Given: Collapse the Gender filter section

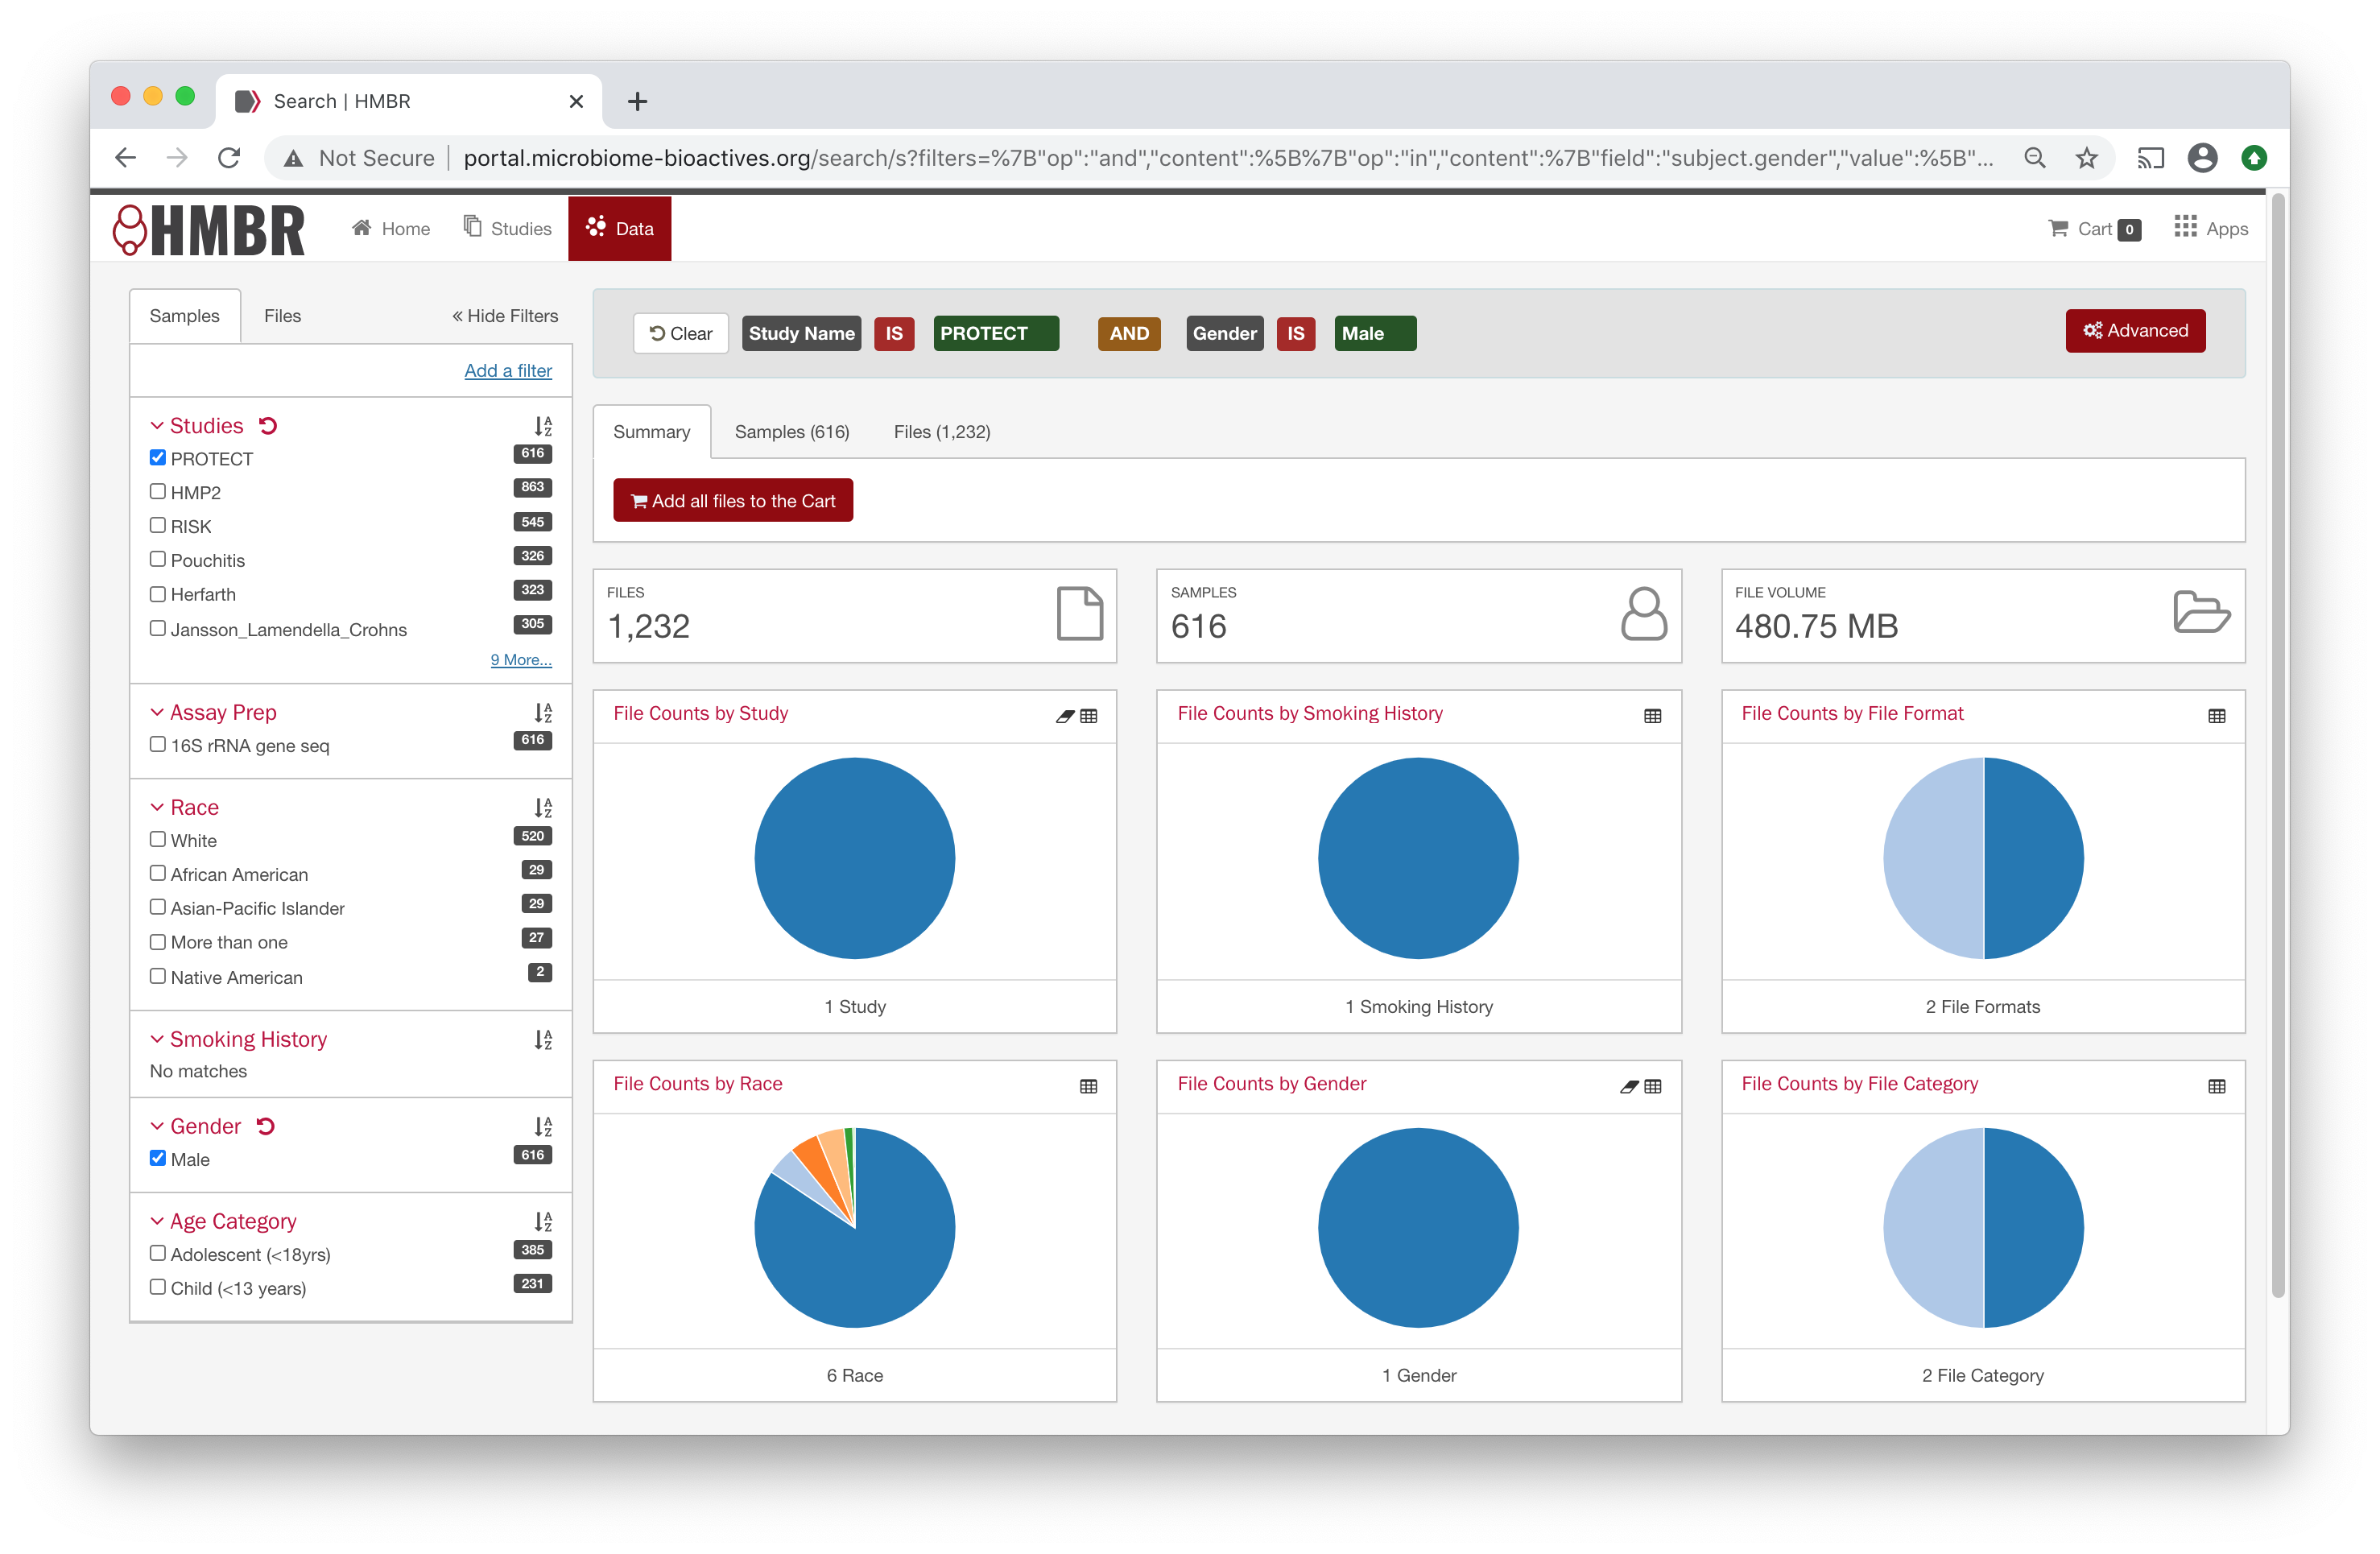Looking at the screenshot, I should tap(157, 1125).
